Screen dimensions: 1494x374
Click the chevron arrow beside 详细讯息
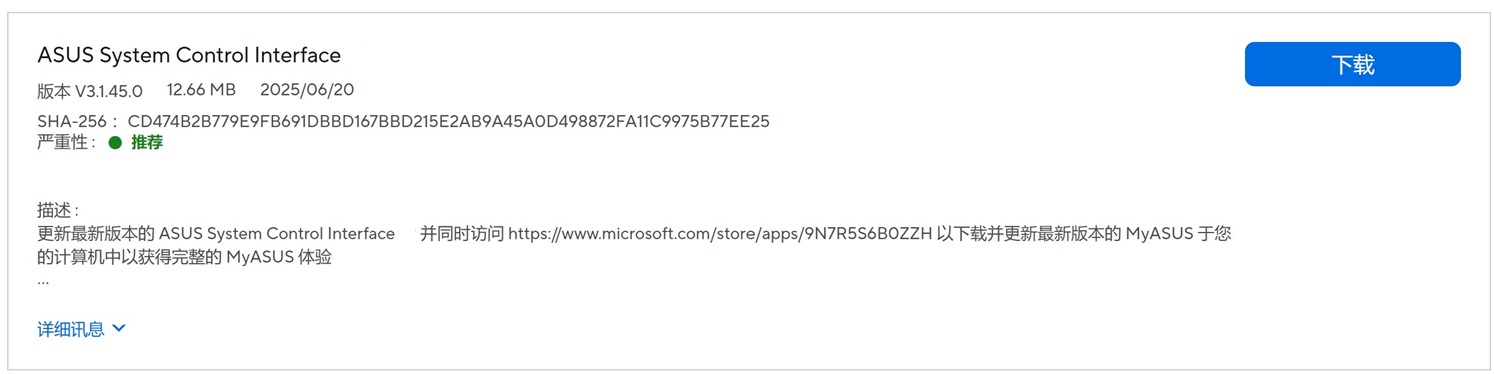point(119,328)
